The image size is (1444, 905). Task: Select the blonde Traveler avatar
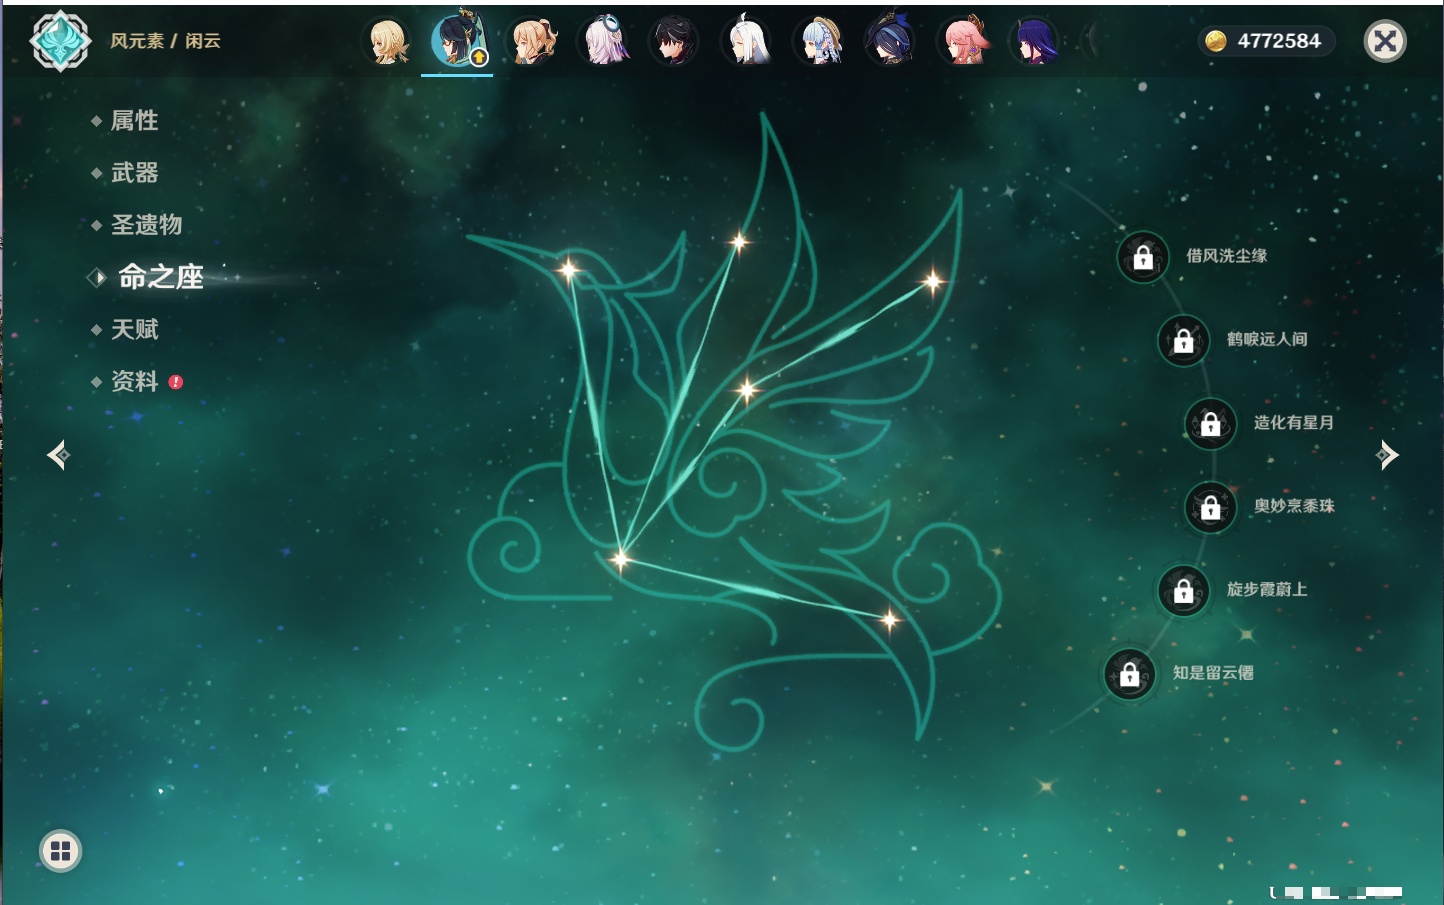pyautogui.click(x=388, y=42)
